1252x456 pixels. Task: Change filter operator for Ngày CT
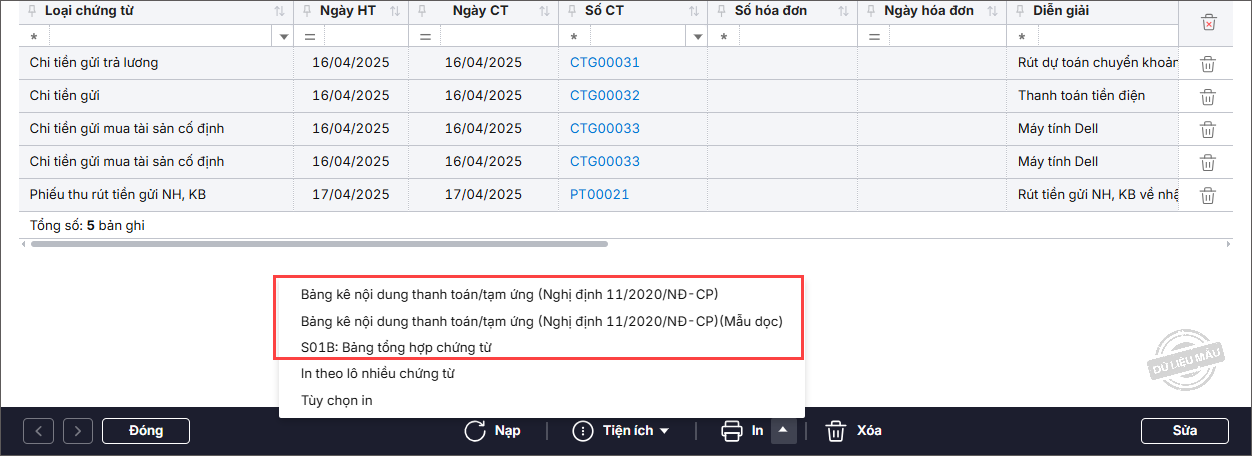pyautogui.click(x=426, y=37)
